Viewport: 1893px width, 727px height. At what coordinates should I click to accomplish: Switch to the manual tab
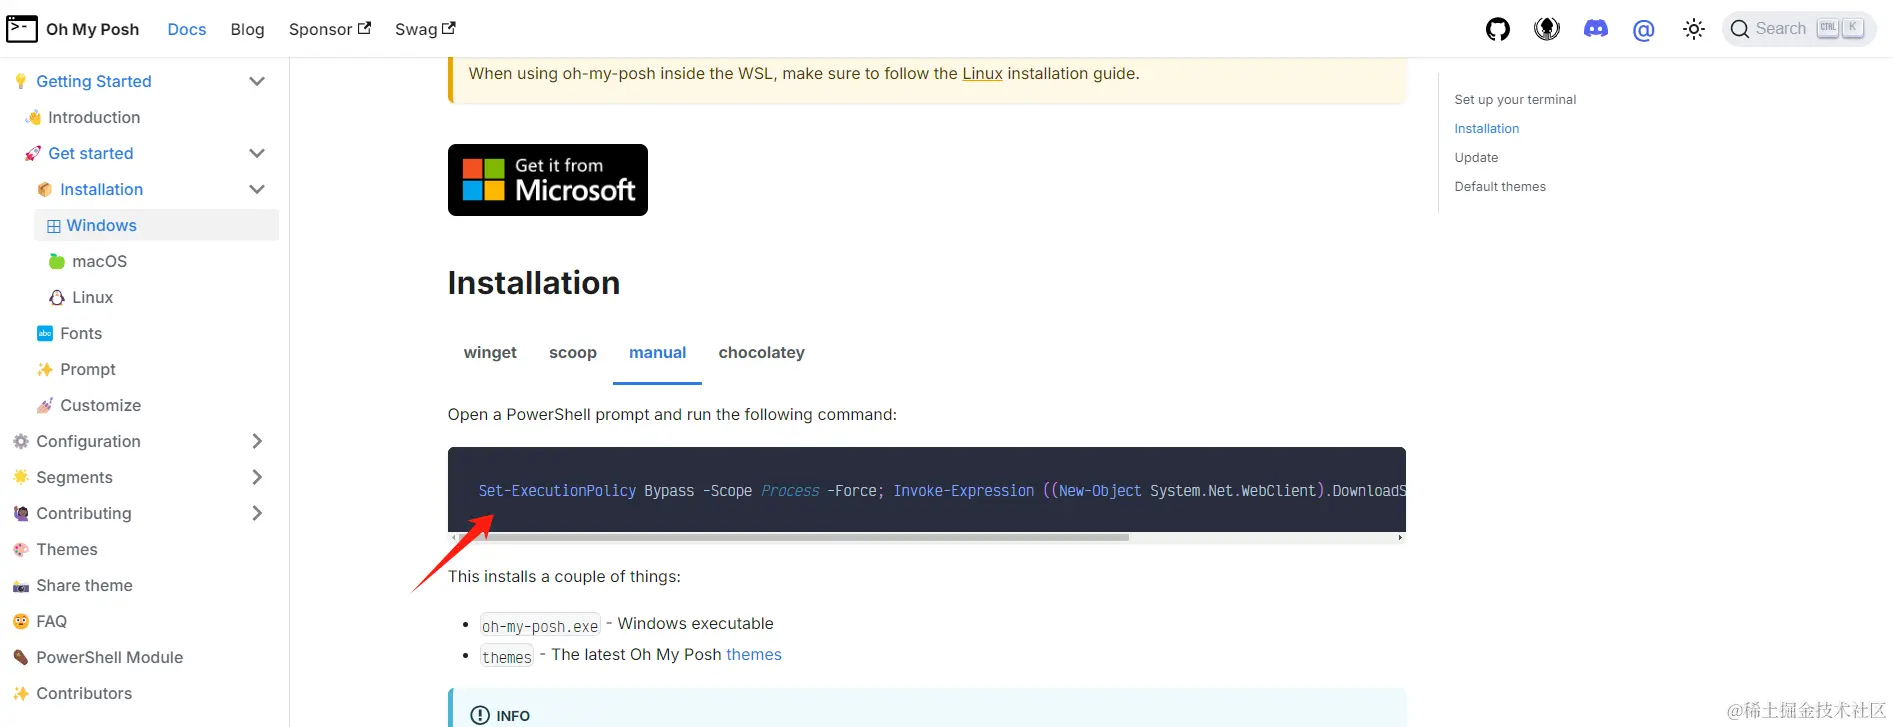point(657,353)
